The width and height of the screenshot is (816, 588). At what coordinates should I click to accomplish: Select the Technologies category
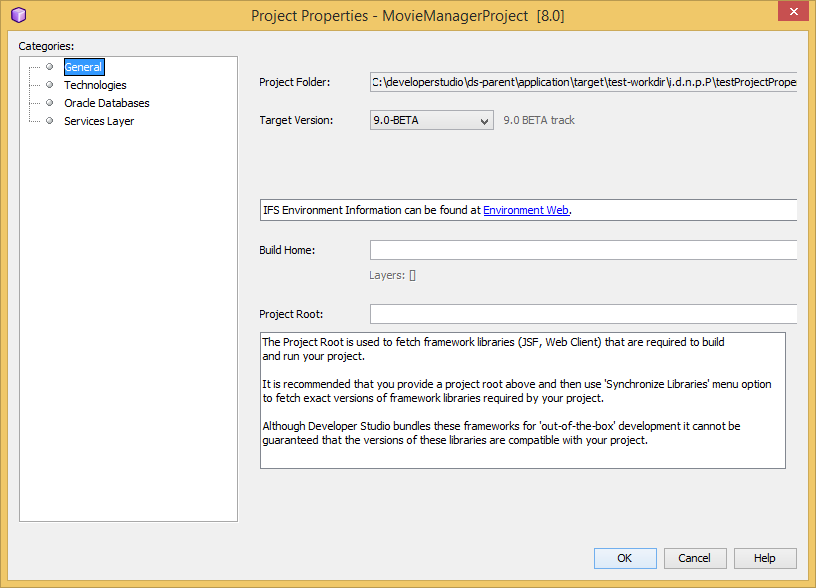[95, 85]
